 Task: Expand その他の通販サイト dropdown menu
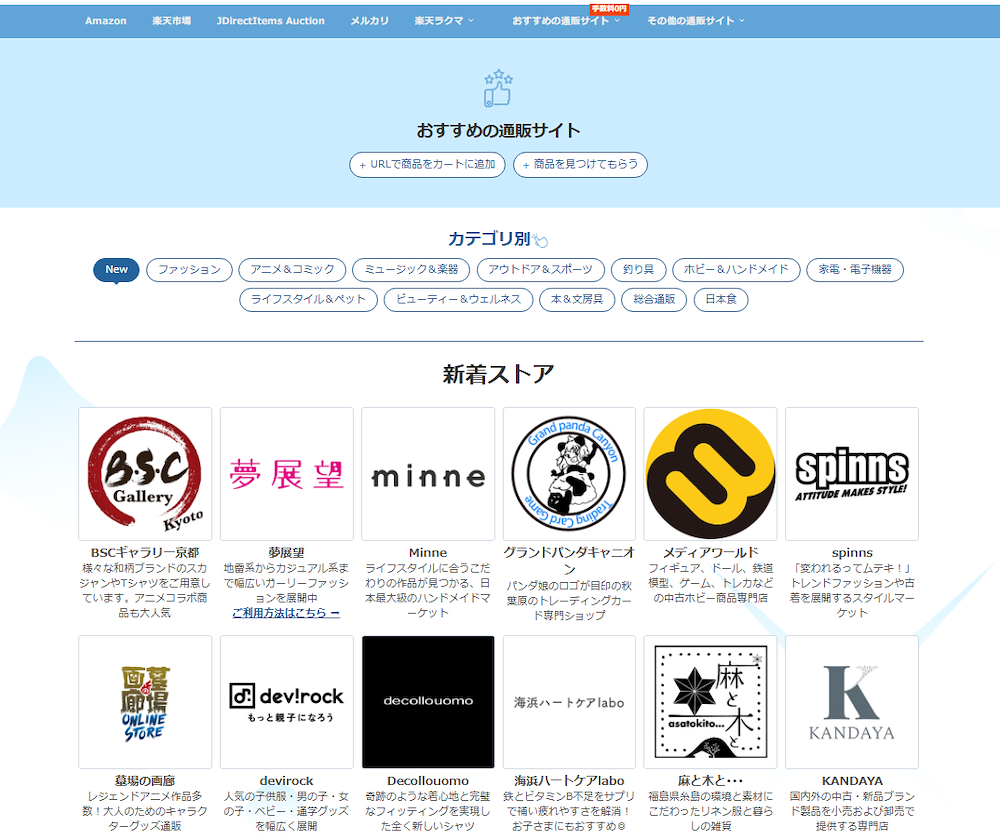coord(696,21)
